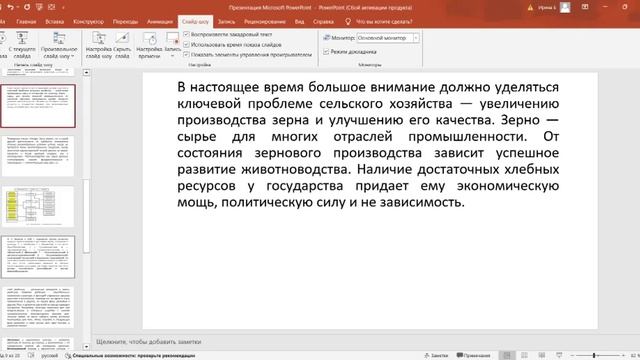640x360 pixels.
Task: Redo the action in Quick Access toolbar
Action: point(27,7)
